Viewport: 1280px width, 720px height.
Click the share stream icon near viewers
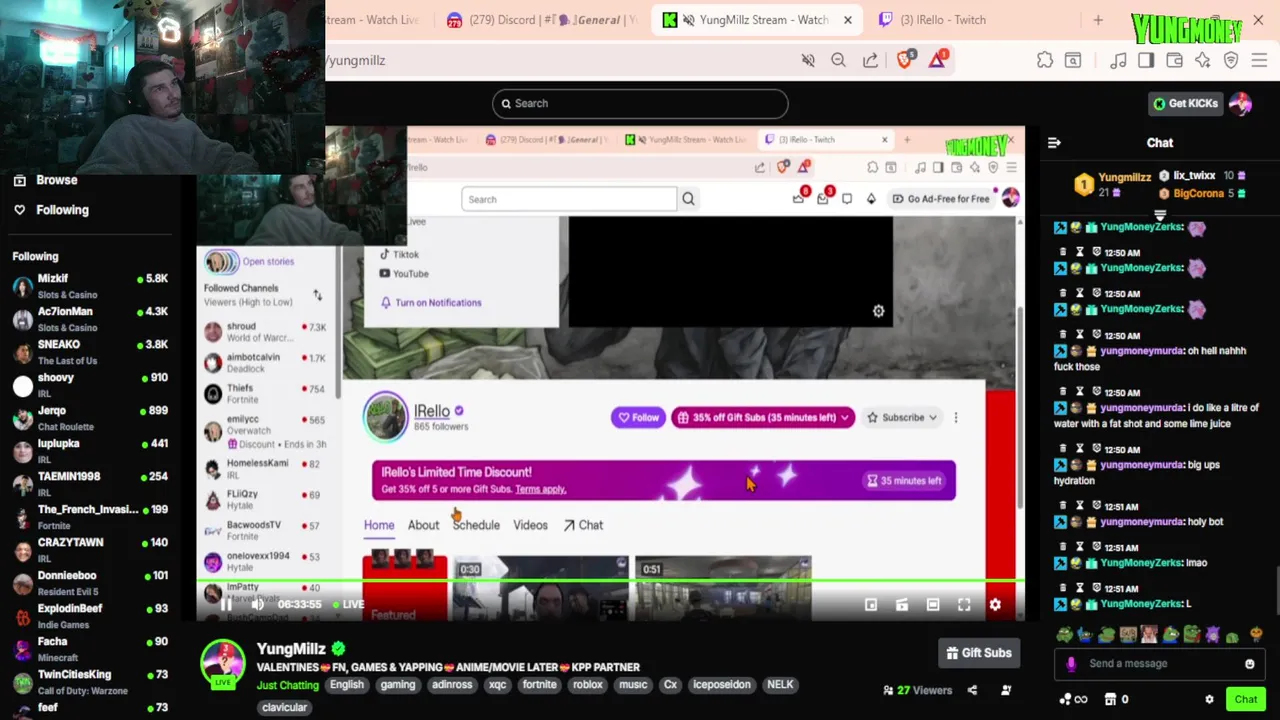[972, 690]
